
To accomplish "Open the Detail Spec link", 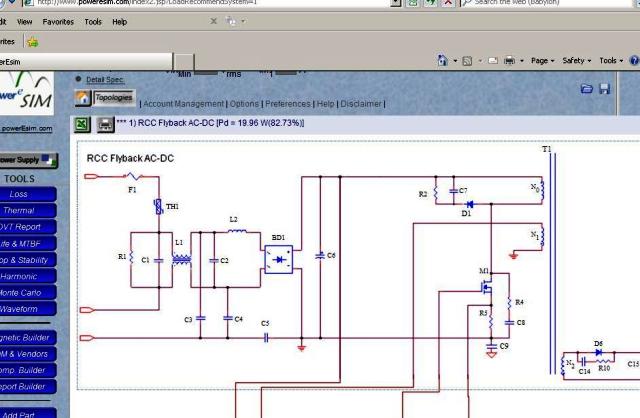I will coord(105,80).
